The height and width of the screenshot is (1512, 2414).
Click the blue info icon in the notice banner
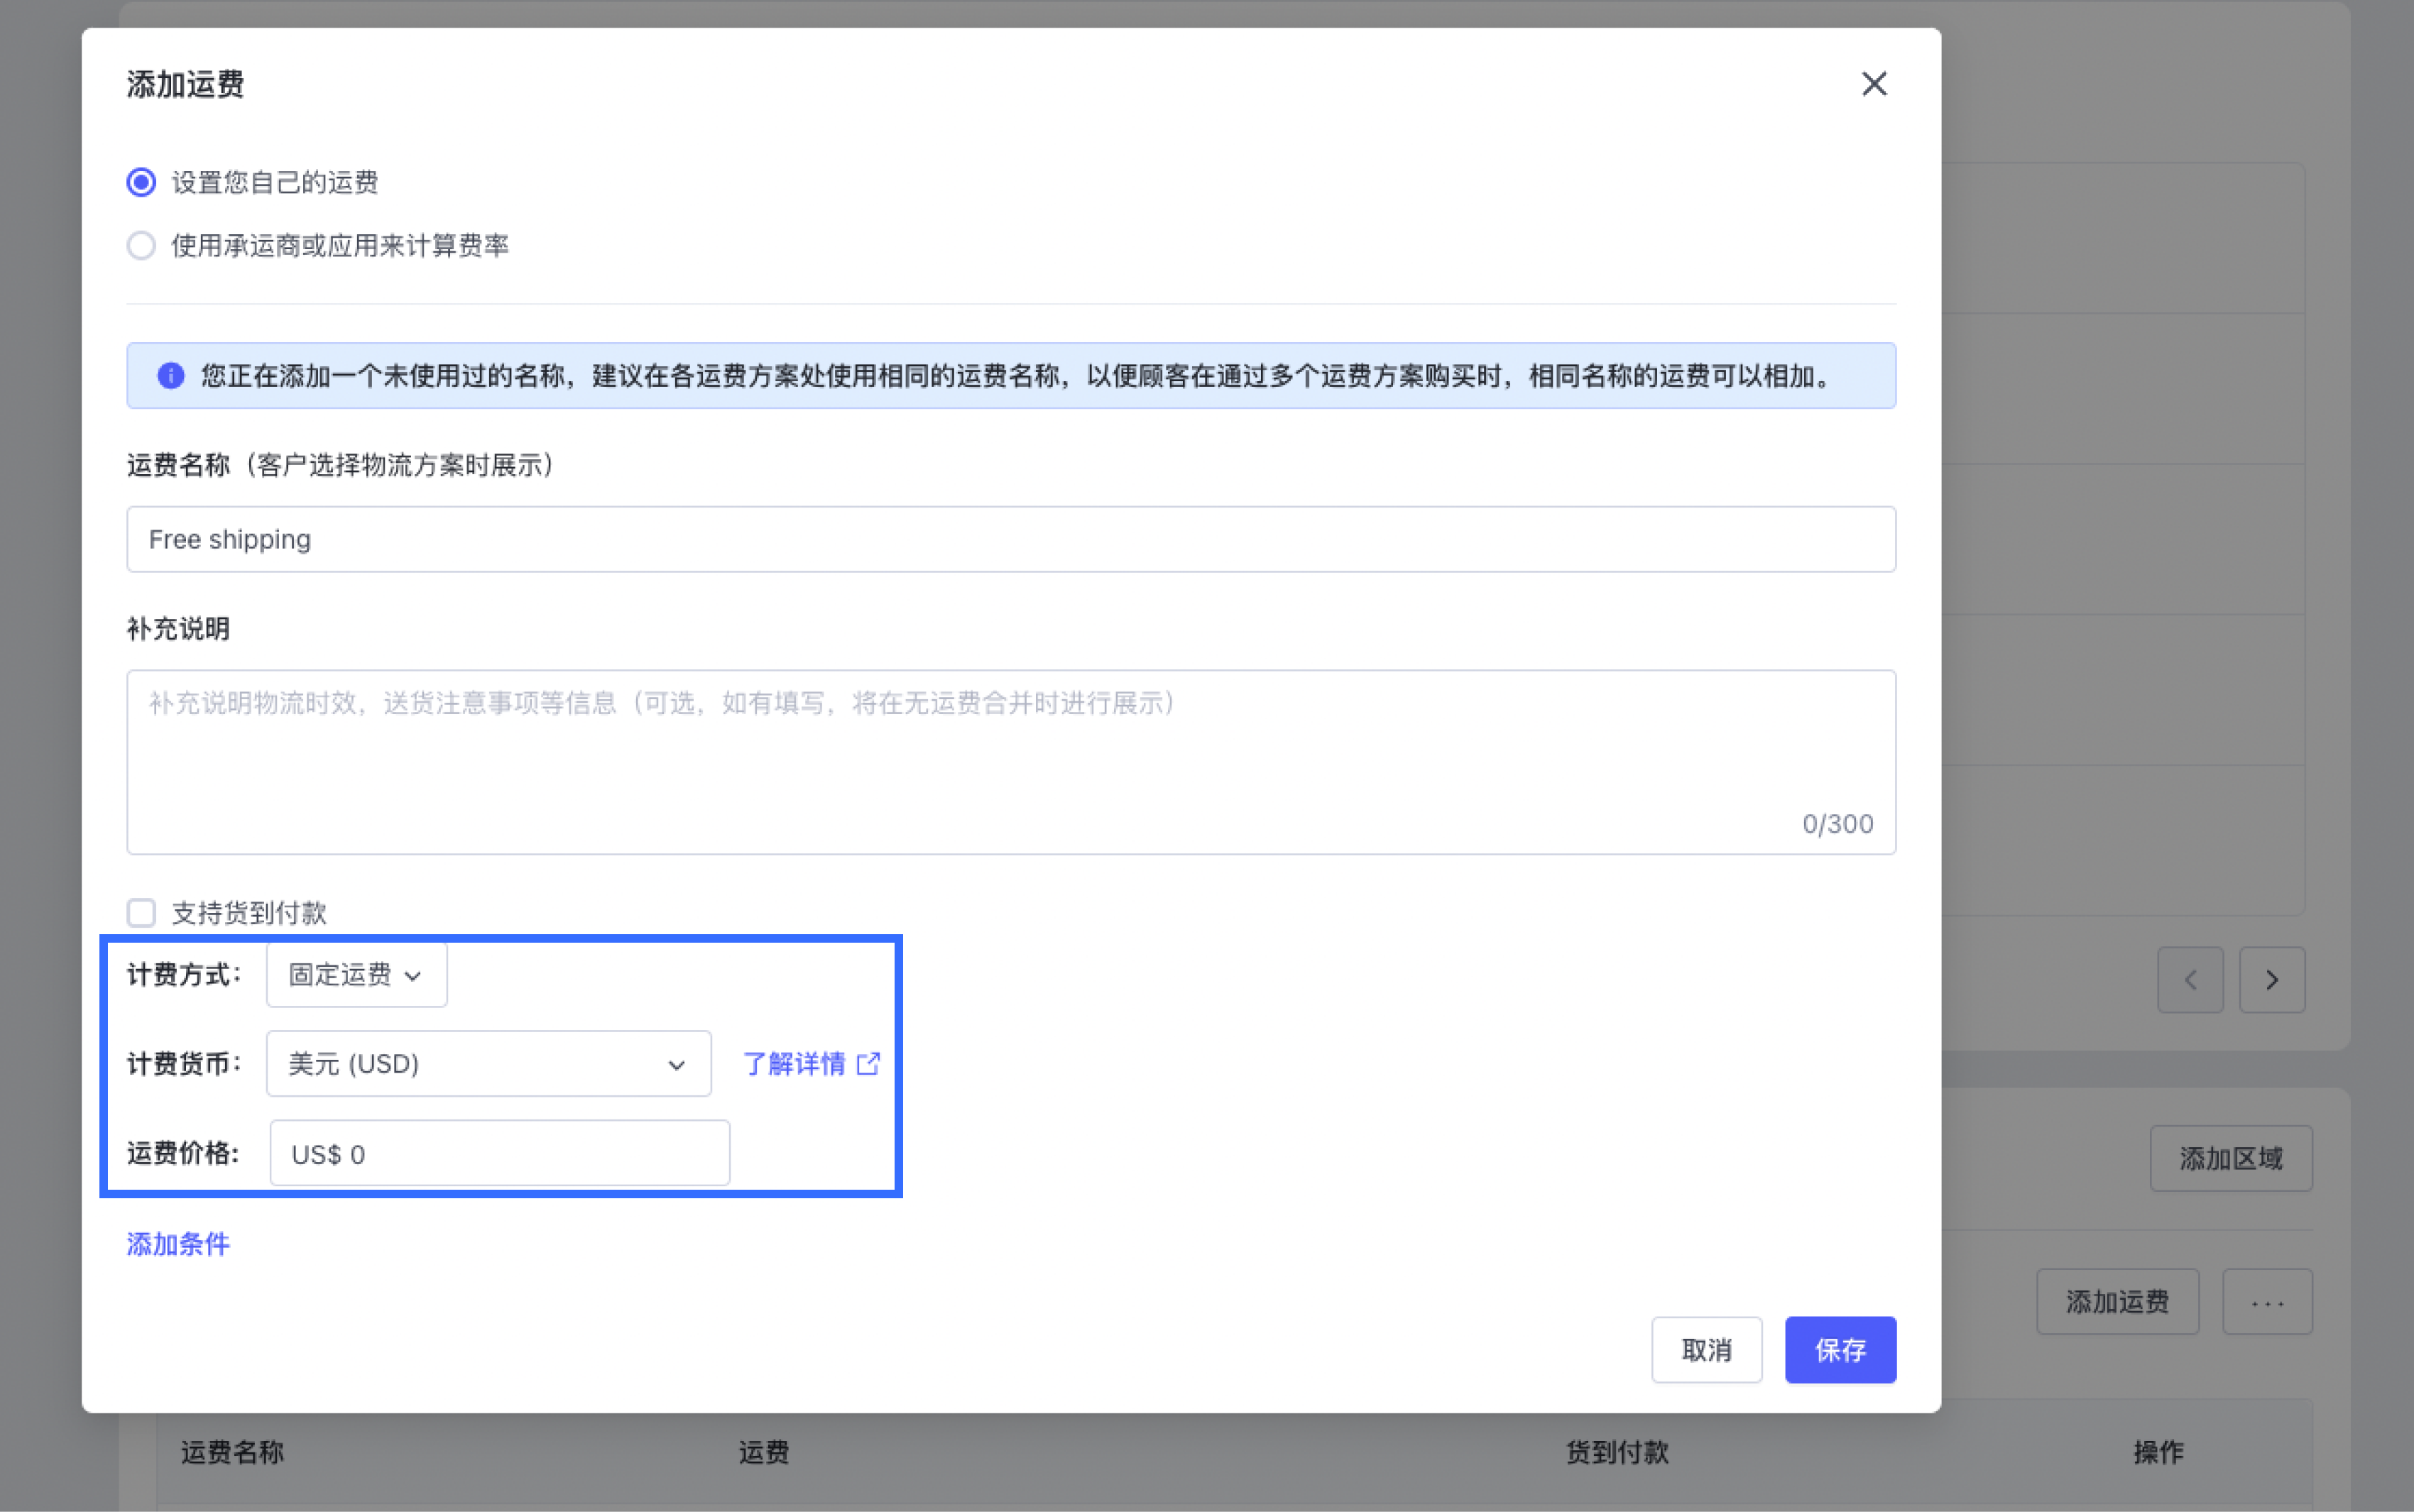point(171,376)
